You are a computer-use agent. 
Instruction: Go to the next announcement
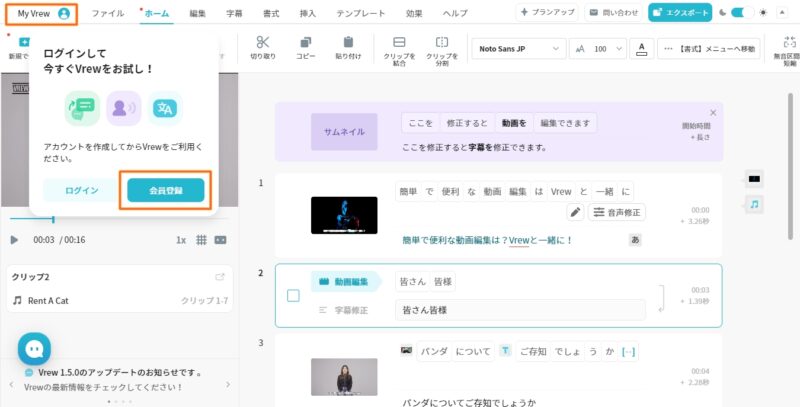pyautogui.click(x=228, y=384)
